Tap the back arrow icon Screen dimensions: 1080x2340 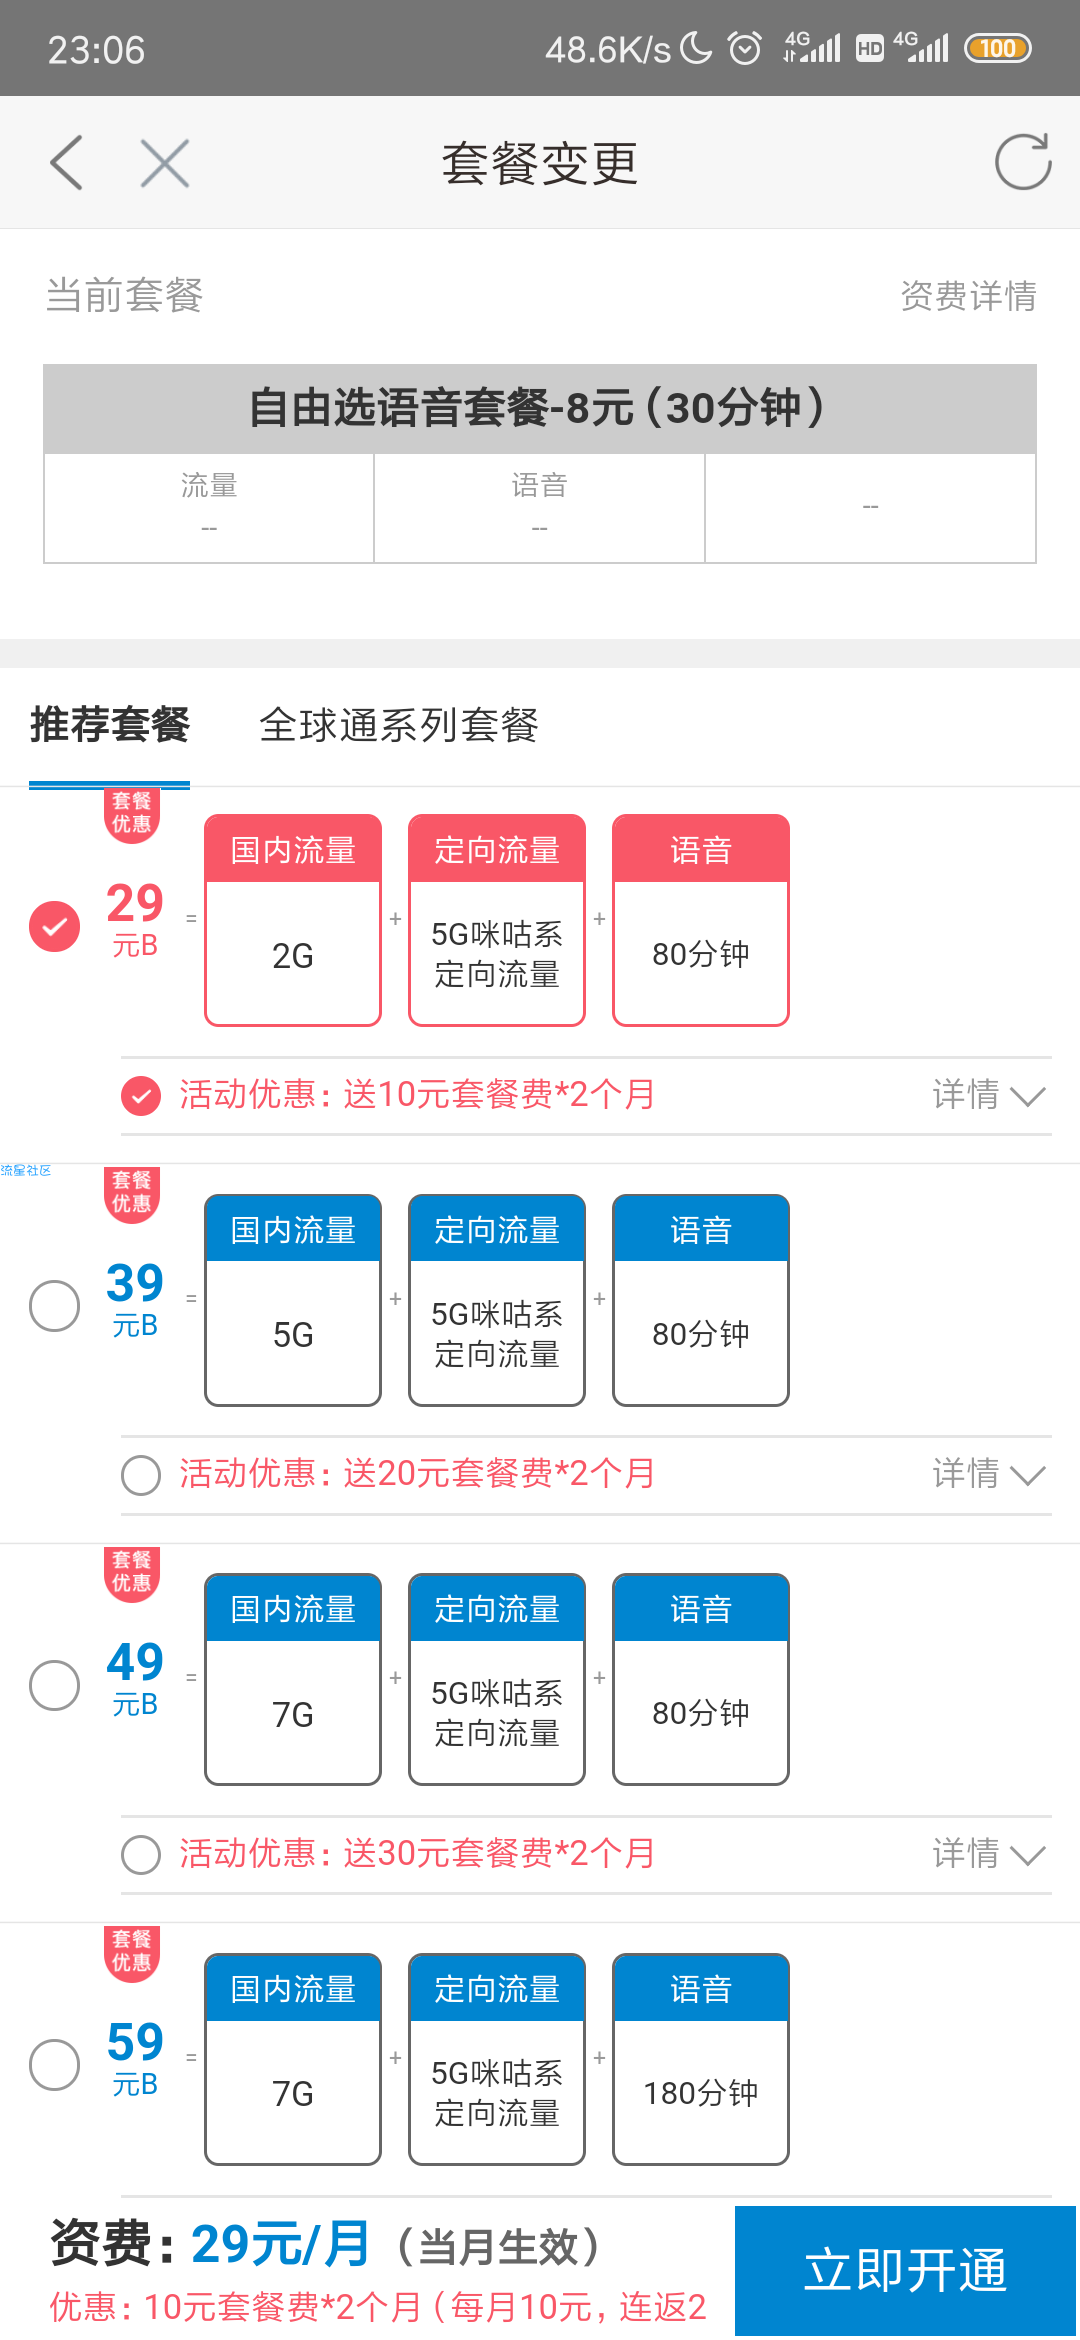66,162
